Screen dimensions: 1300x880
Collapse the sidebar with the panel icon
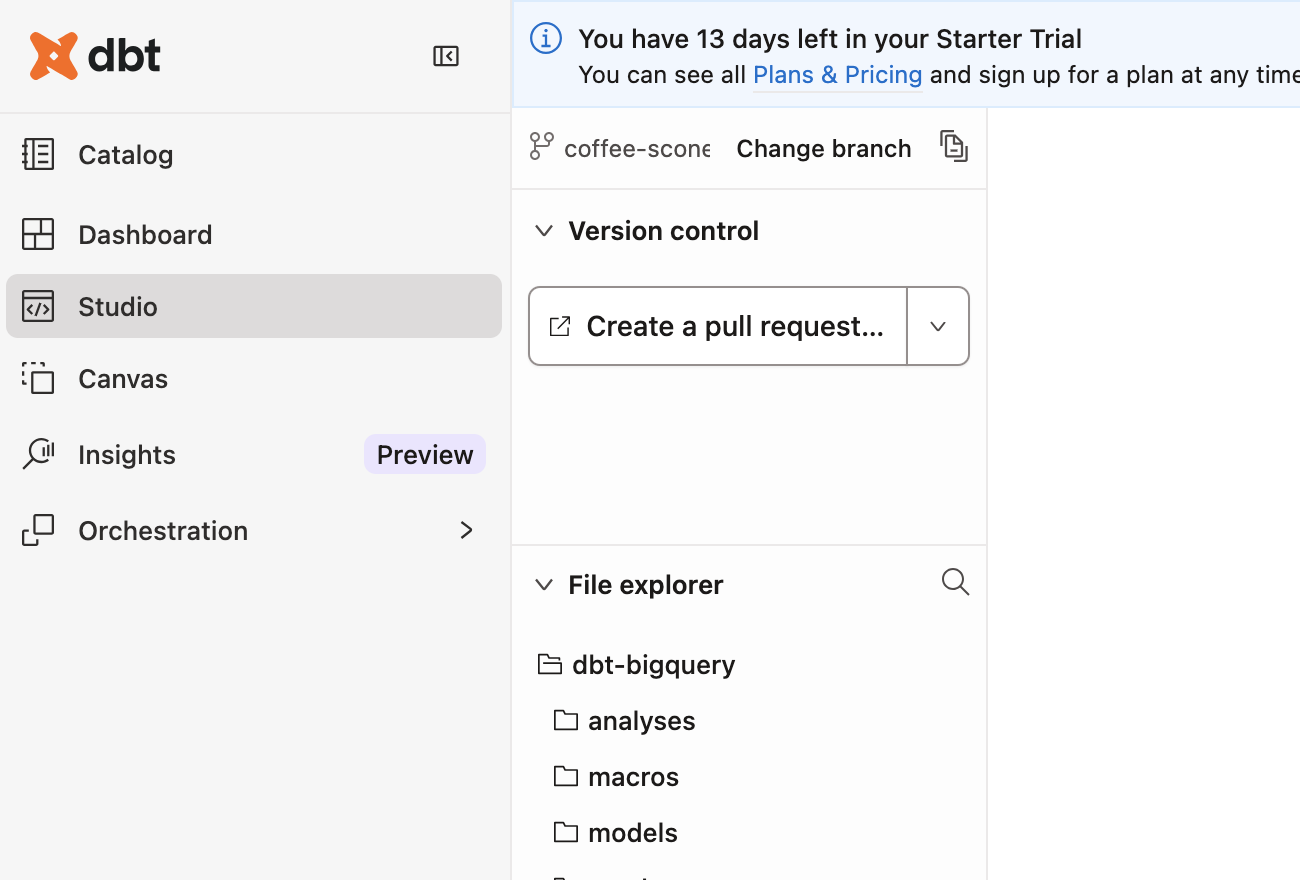click(446, 56)
